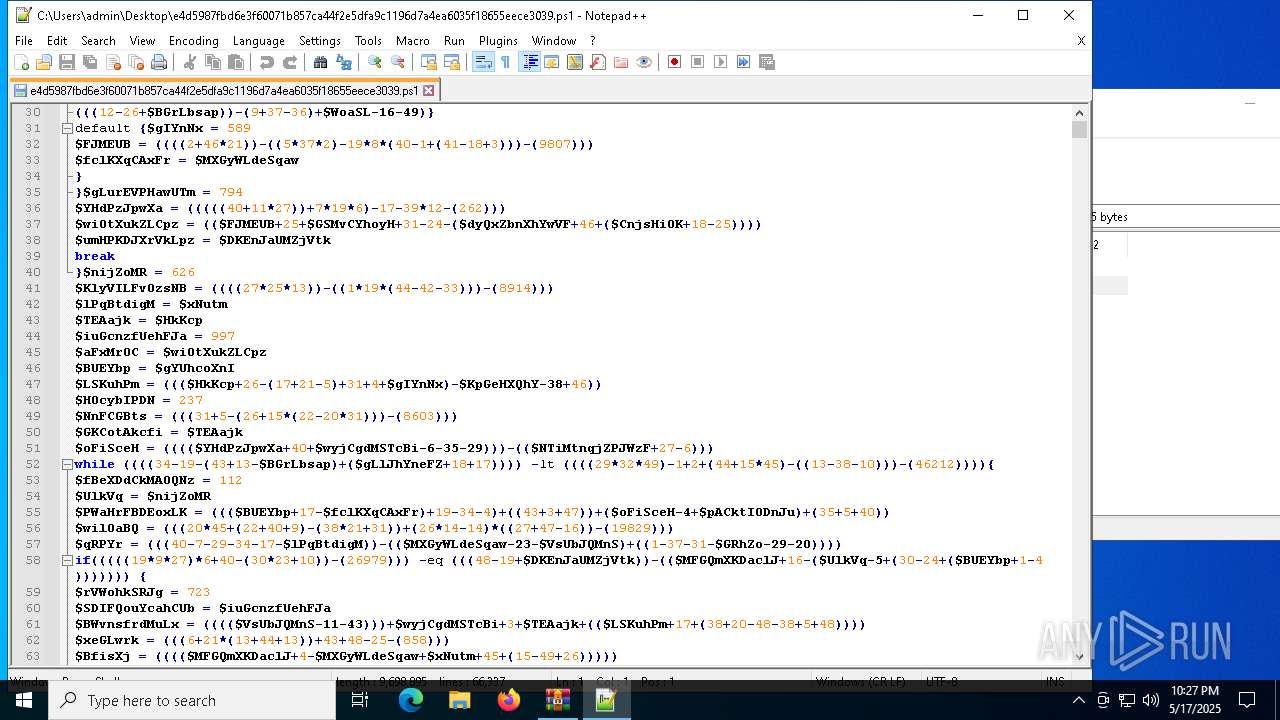
Task: Open the user defined language icon
Action: click(x=552, y=62)
